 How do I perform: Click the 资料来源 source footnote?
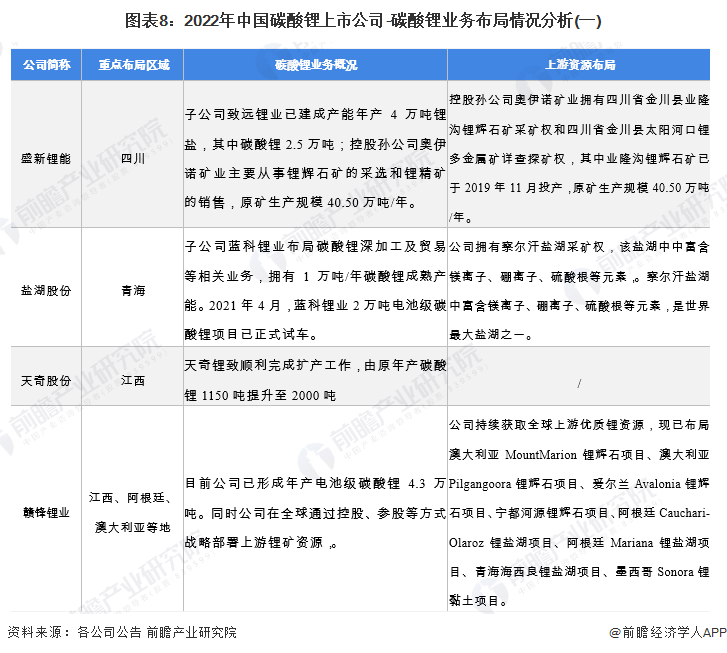coord(122,632)
